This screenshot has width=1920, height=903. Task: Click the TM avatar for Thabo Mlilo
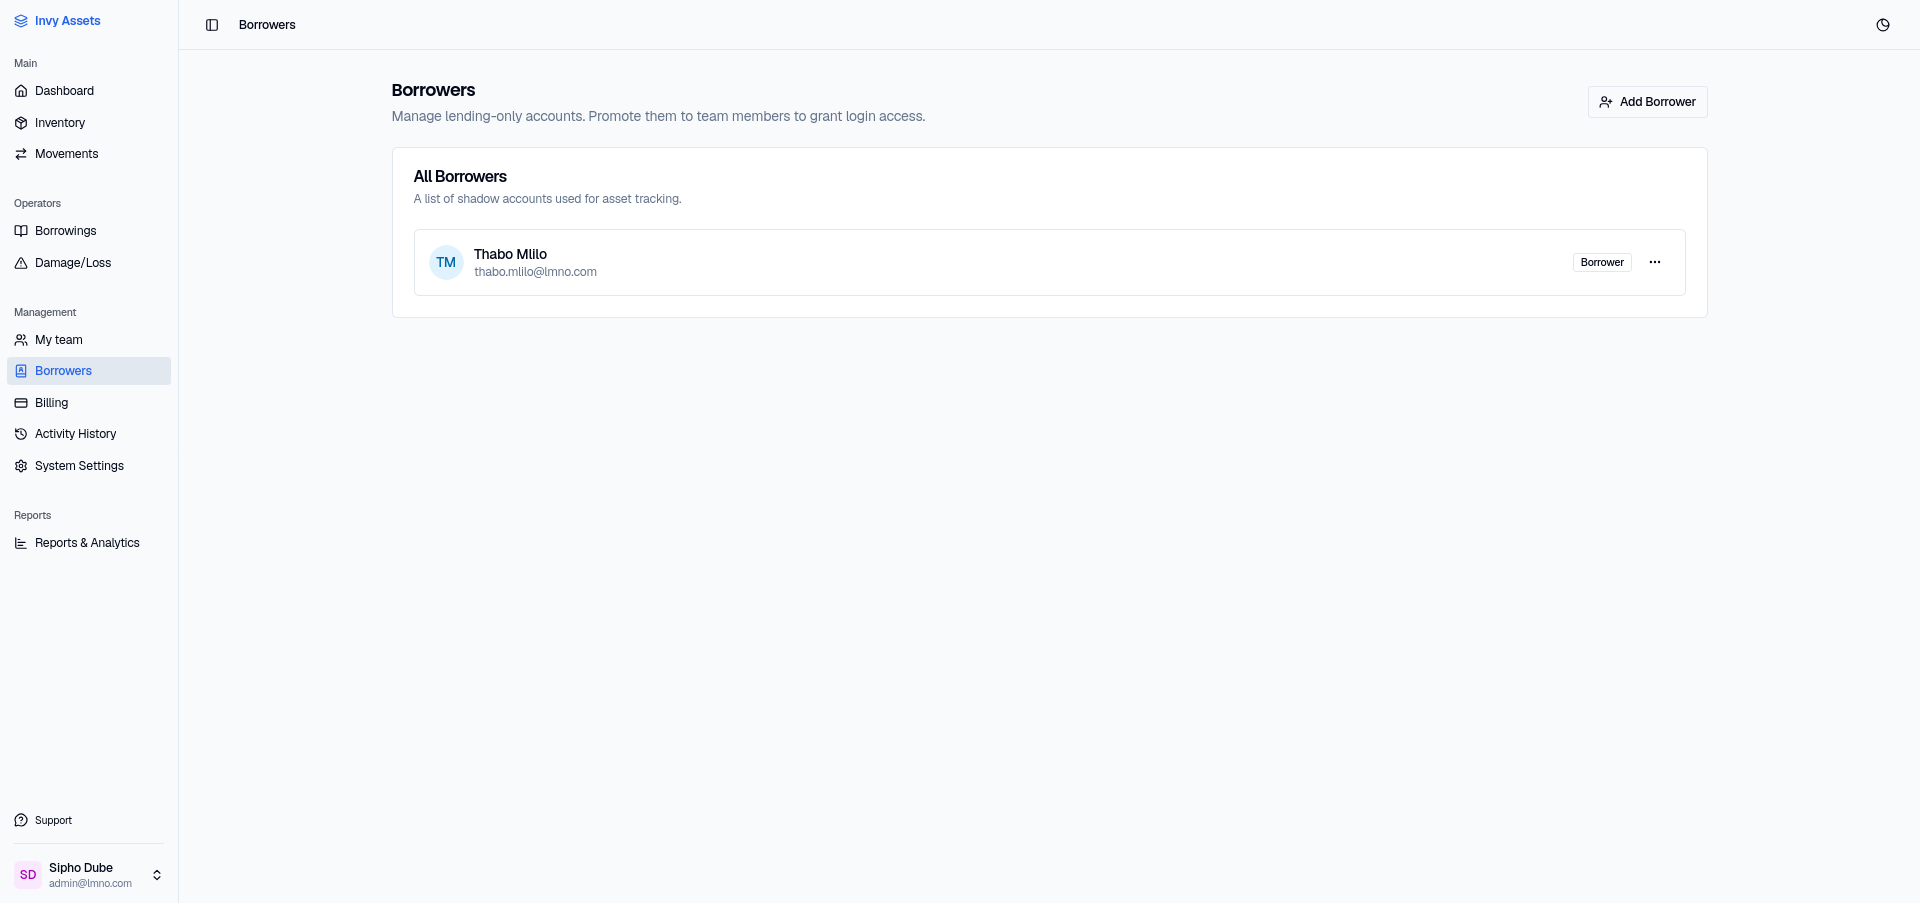(446, 262)
